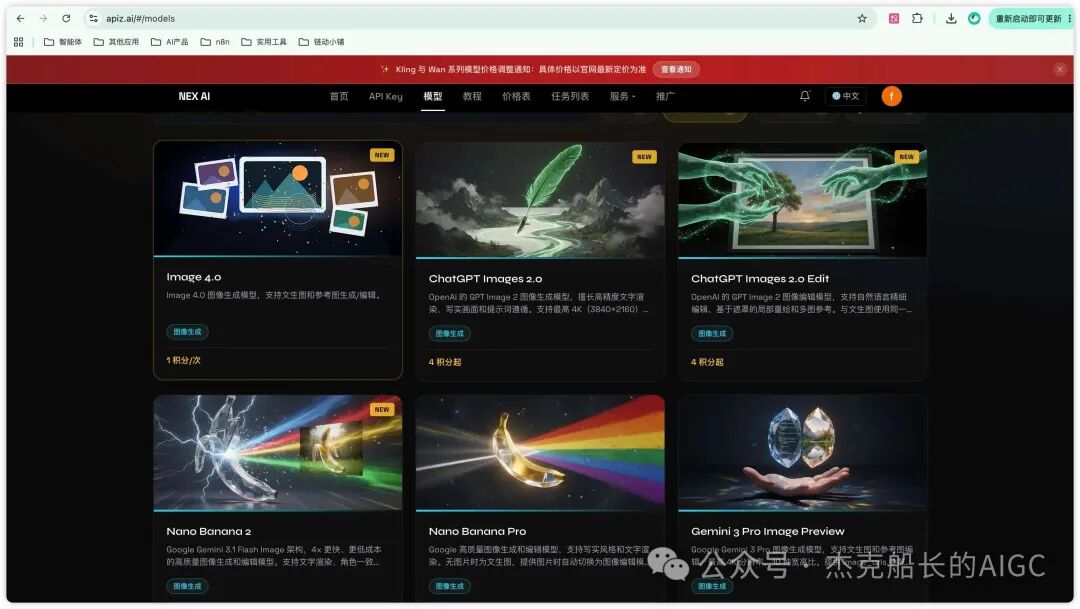Click the green circular profile icon in toolbar
The width and height of the screenshot is (1080, 609).
coord(974,19)
